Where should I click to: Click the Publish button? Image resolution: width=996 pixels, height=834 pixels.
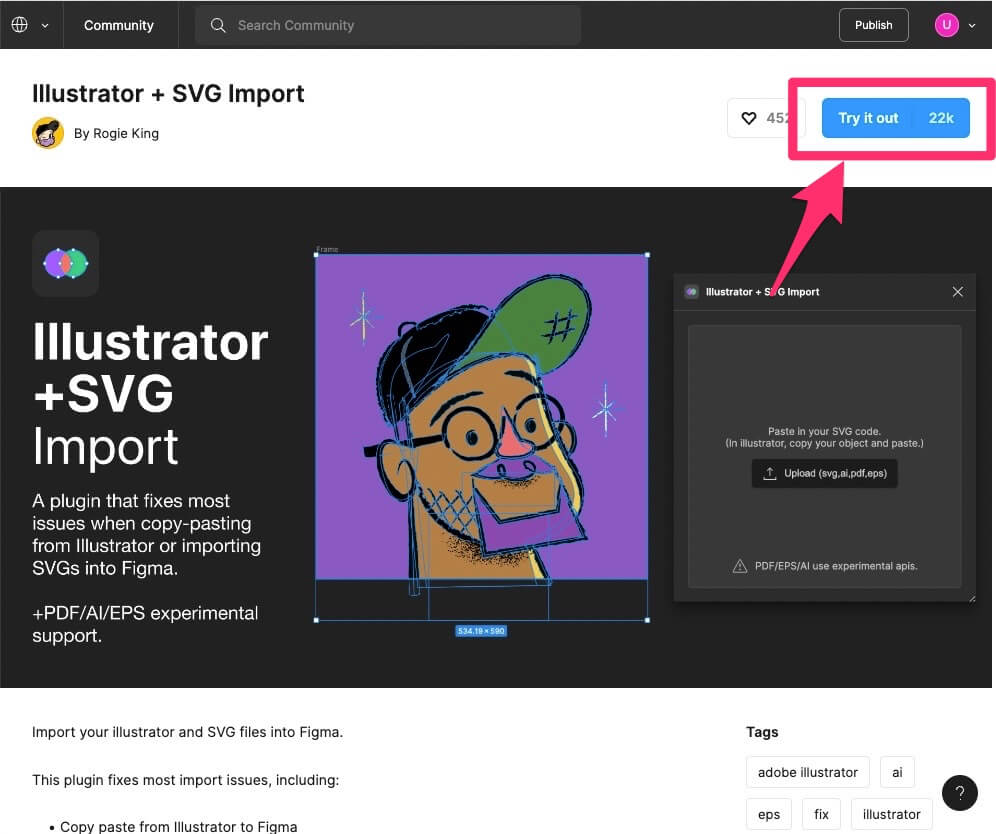(873, 25)
